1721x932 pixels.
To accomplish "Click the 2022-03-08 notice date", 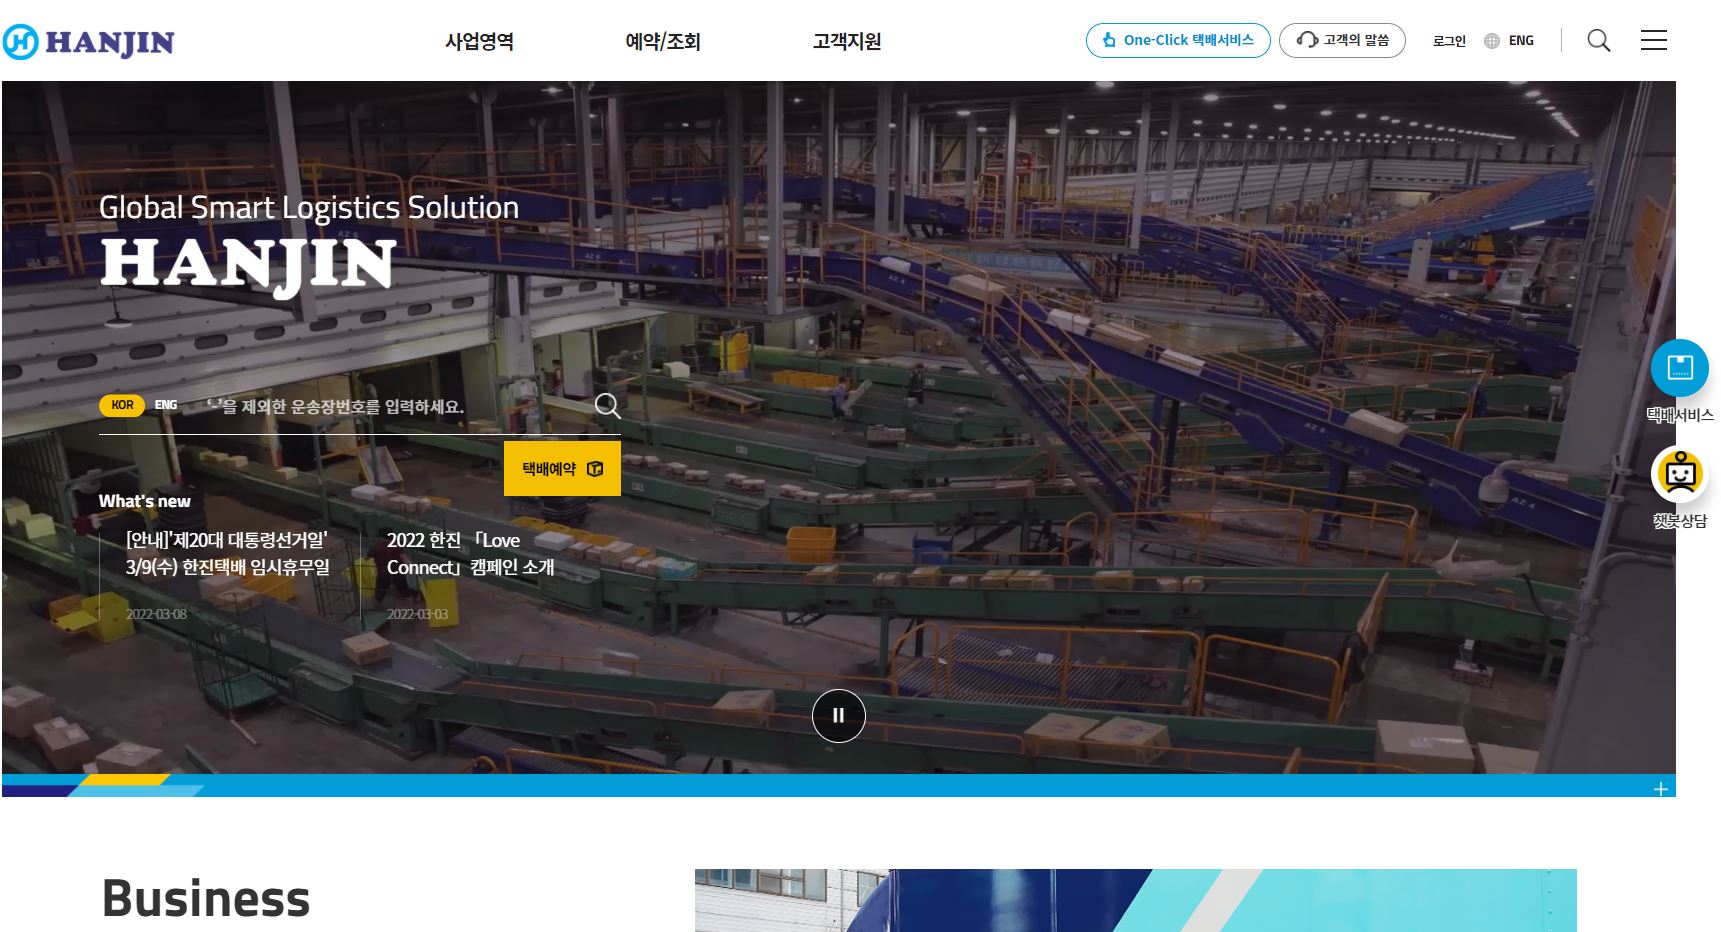I will [156, 614].
